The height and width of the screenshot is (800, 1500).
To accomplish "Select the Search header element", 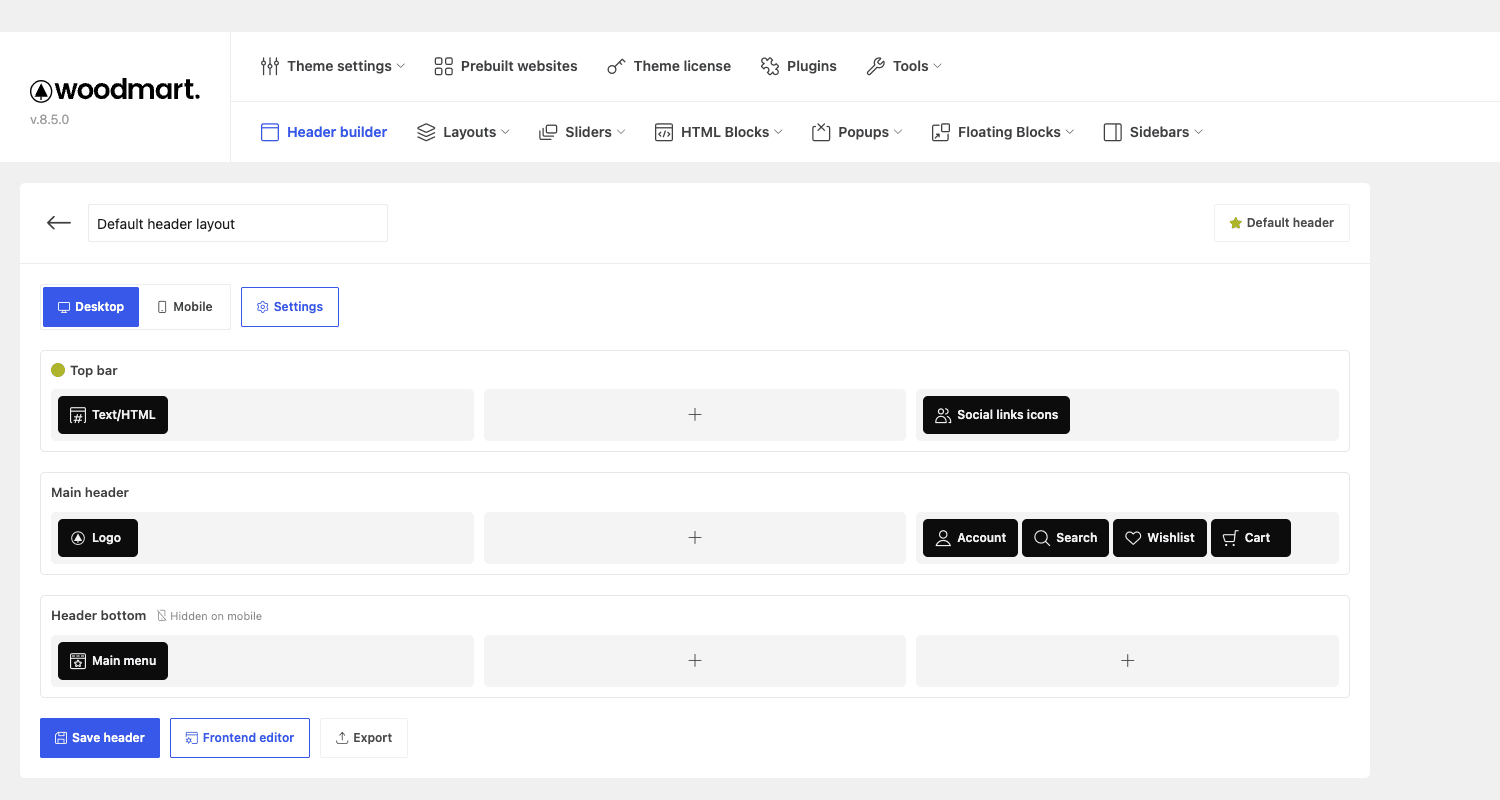I will click(1066, 538).
